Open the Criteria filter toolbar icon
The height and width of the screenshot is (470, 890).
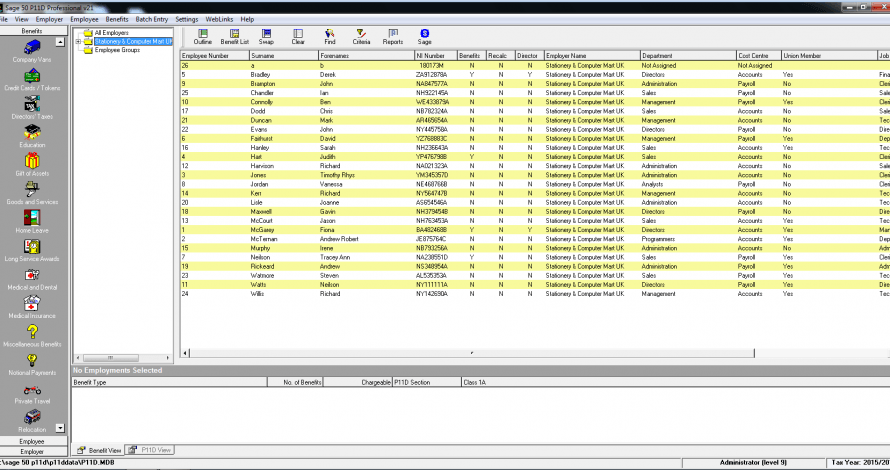point(361,37)
